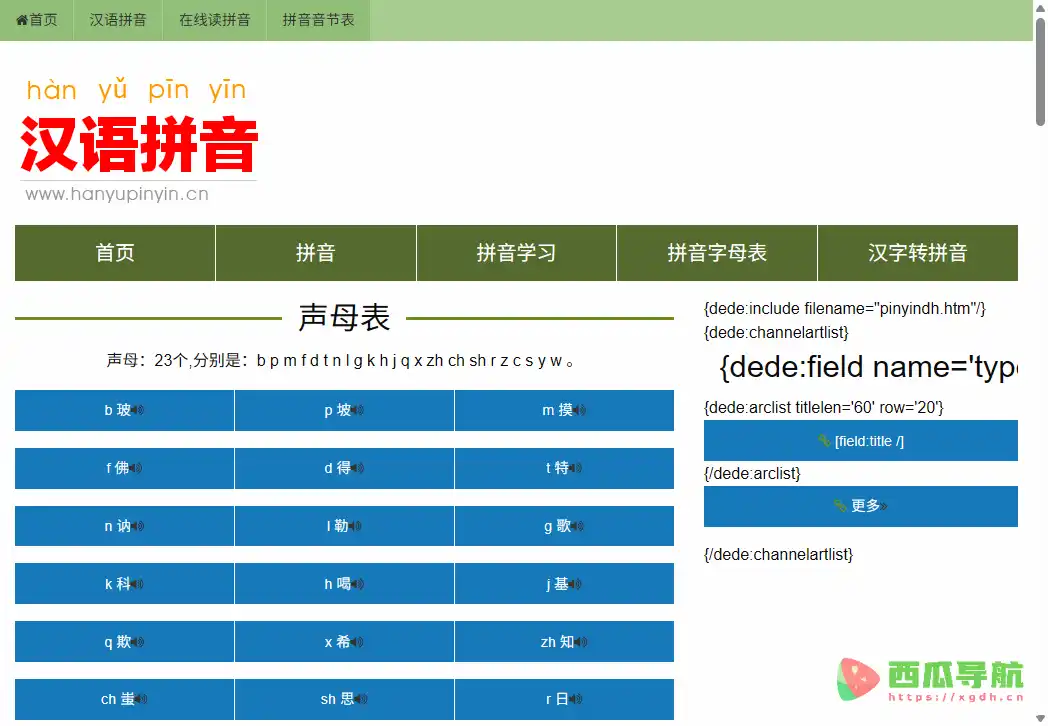Click the home icon in the top bar
Screen dimensions: 1048x726
[22, 20]
